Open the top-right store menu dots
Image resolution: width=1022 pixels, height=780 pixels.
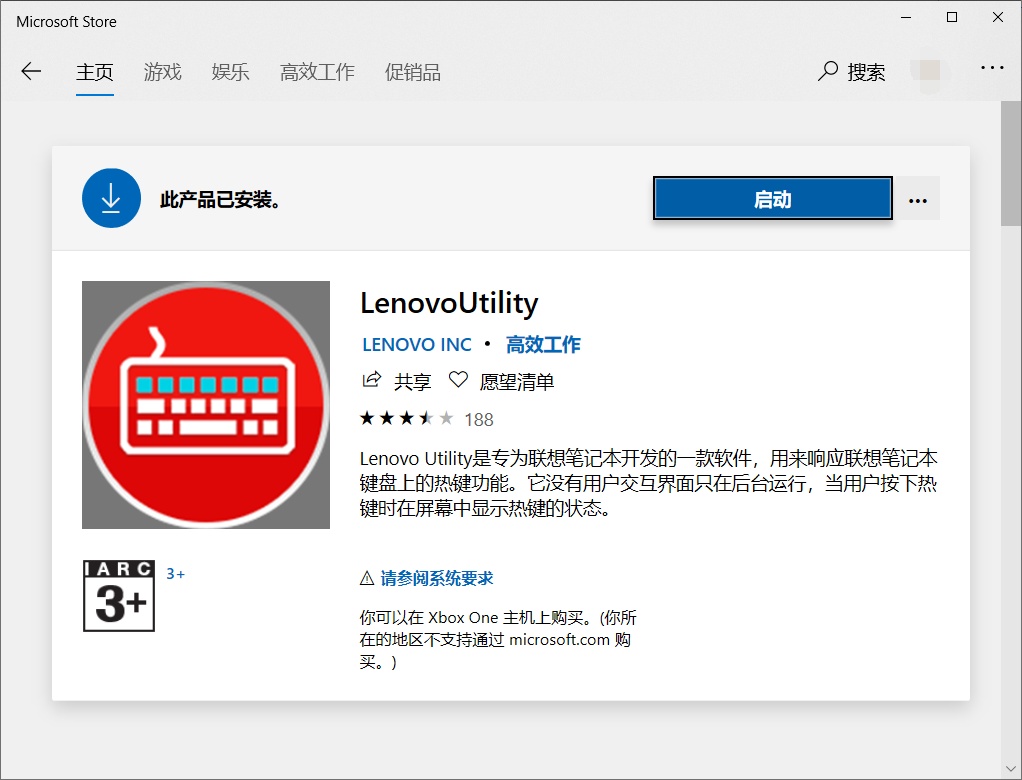(992, 68)
